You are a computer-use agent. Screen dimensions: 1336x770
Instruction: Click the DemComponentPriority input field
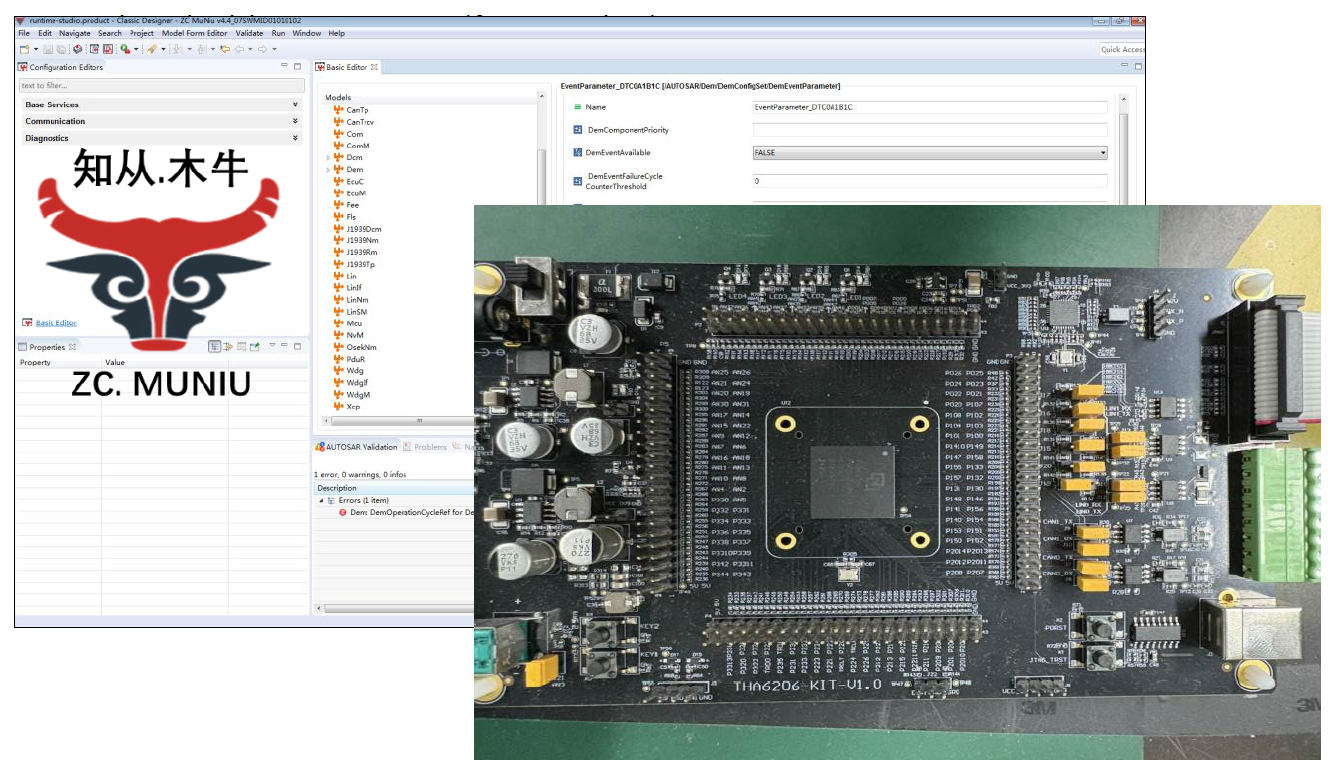click(930, 130)
